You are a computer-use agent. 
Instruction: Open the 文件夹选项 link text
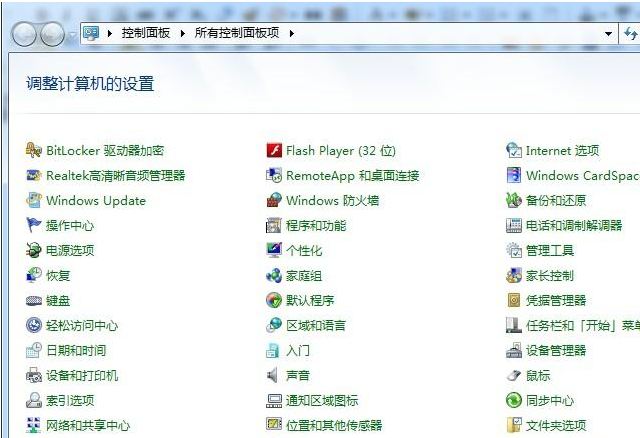556,425
